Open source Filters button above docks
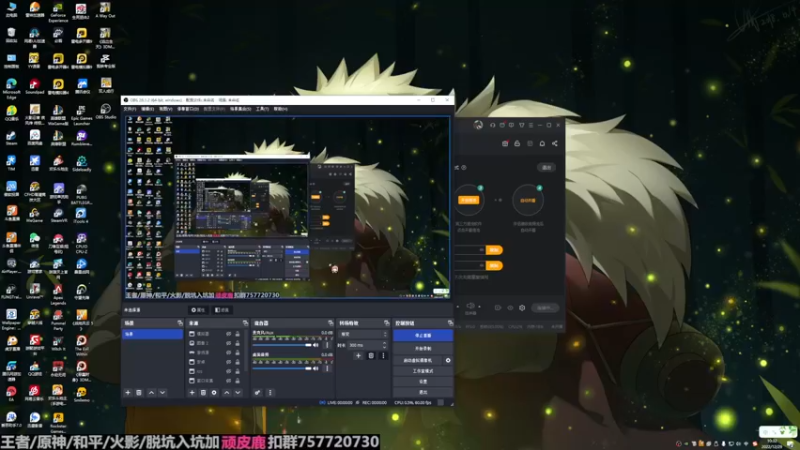Image resolution: width=800 pixels, height=450 pixels. point(222,310)
